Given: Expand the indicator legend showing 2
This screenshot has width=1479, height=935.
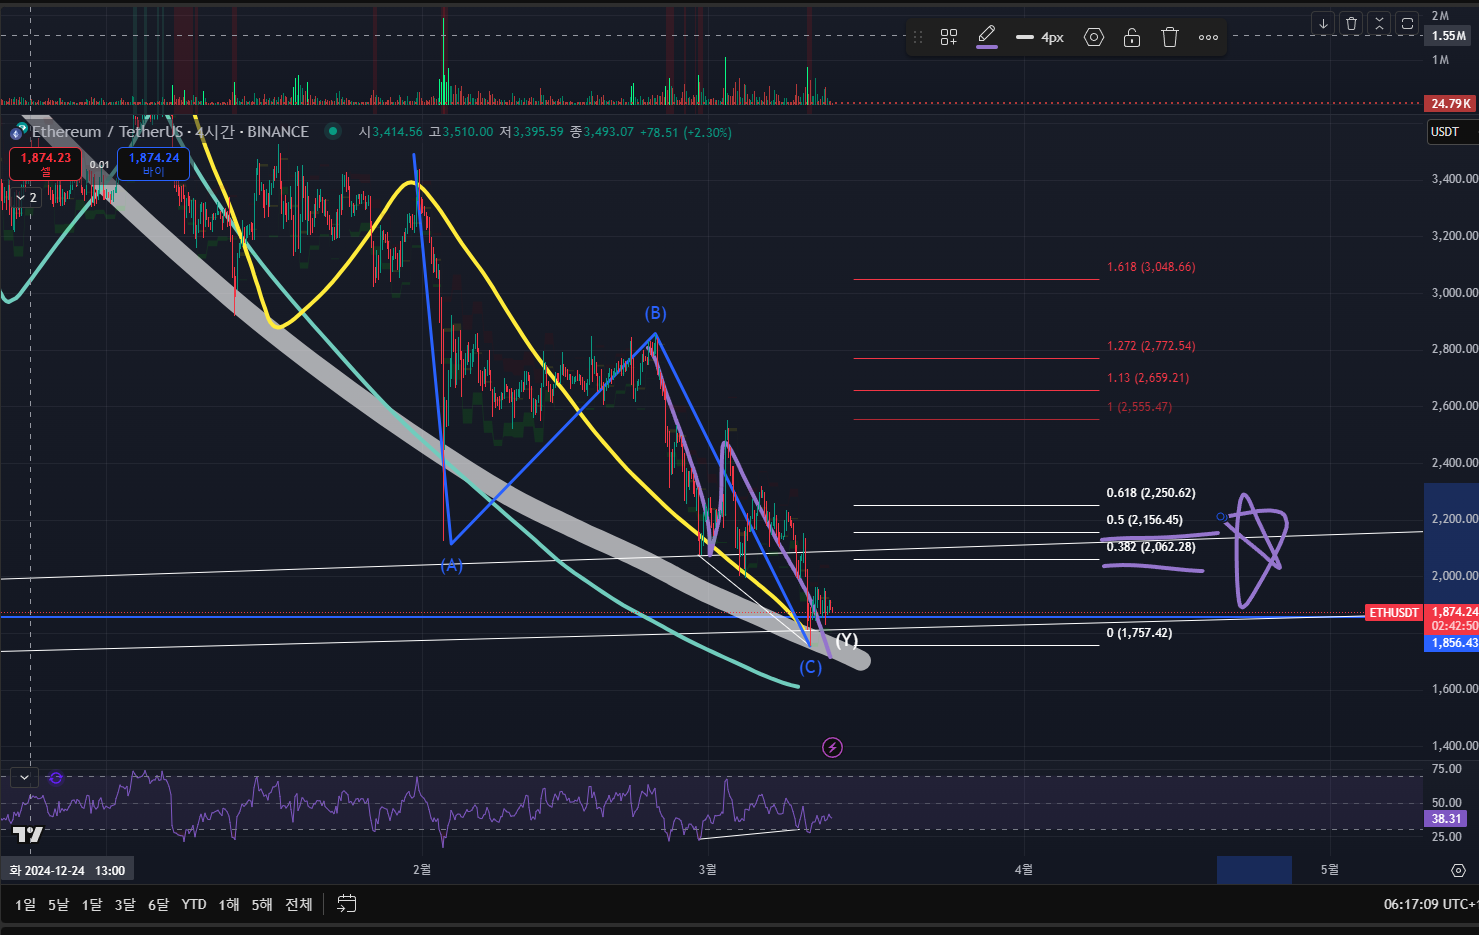Looking at the screenshot, I should pos(26,198).
